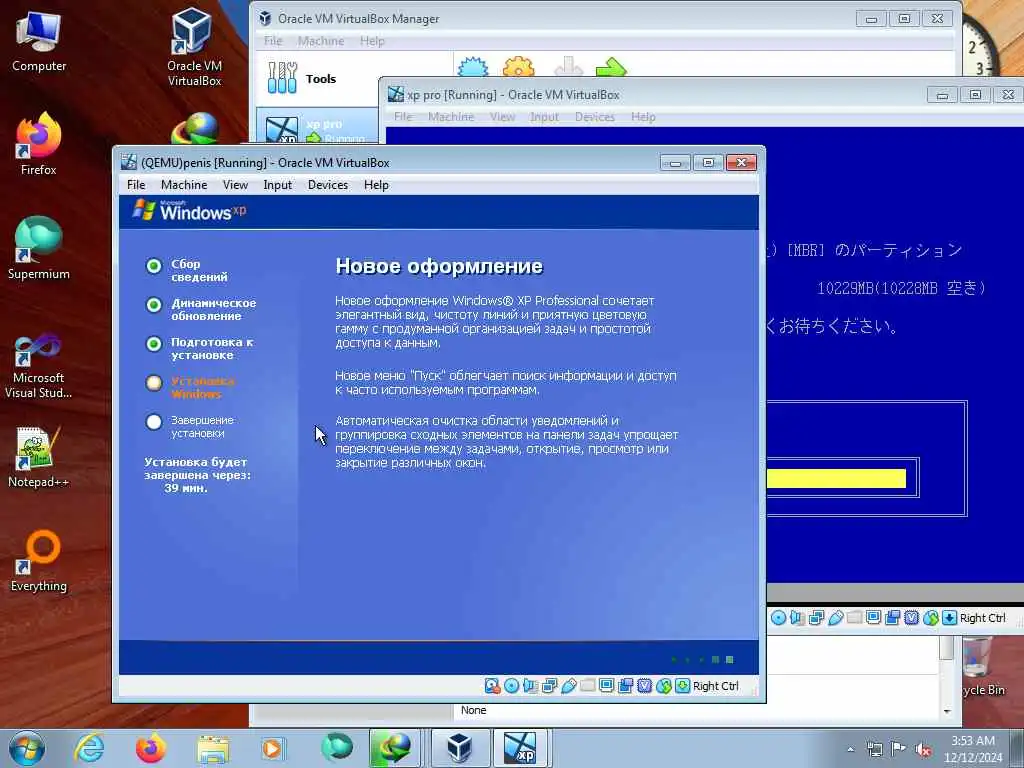Click the 'None' entry in VirtualBox Manager
Viewport: 1024px width, 768px height.
coord(473,711)
